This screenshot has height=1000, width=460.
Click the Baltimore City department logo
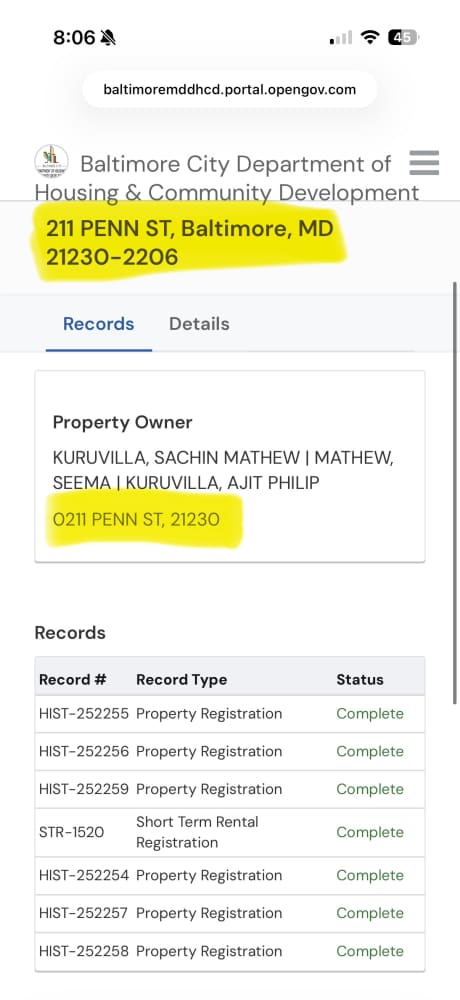52,161
